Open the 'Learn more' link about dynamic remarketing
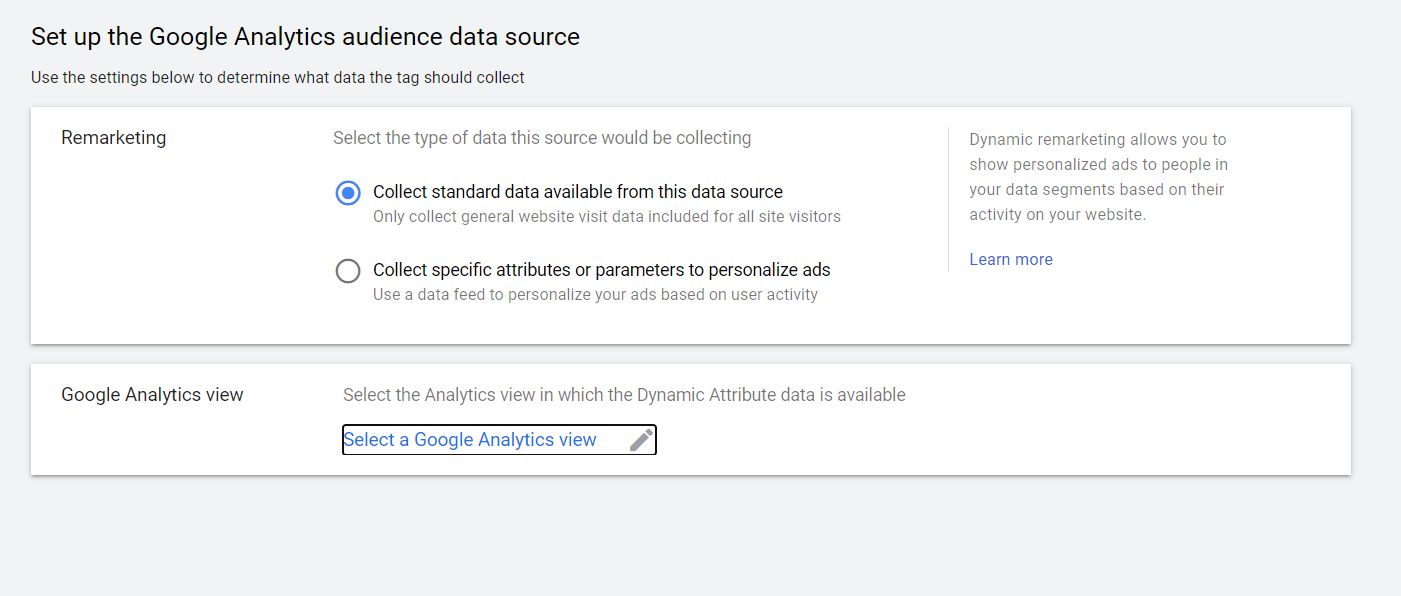 tap(1010, 259)
